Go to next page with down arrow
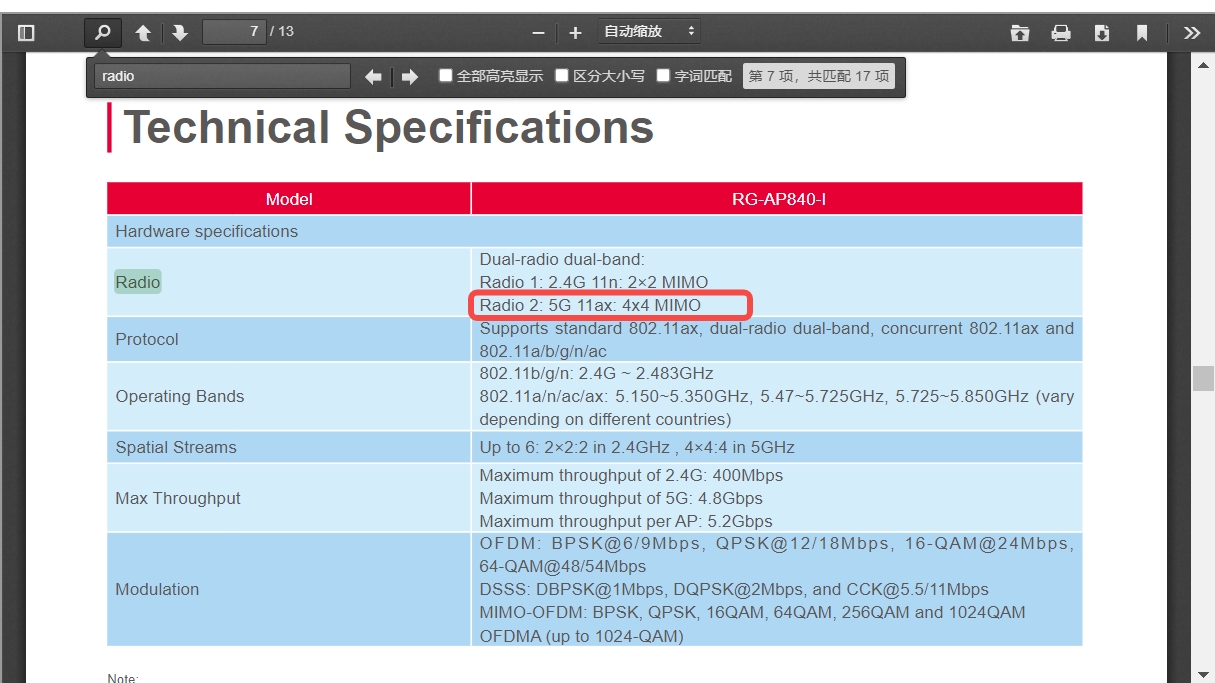 [180, 32]
